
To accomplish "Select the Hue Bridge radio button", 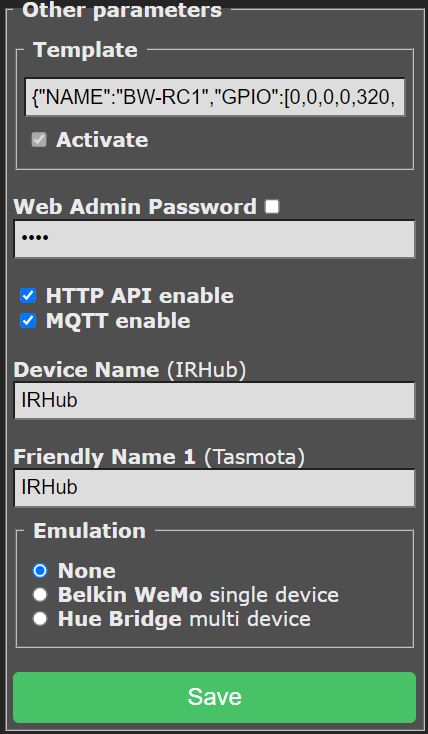I will pos(40,619).
